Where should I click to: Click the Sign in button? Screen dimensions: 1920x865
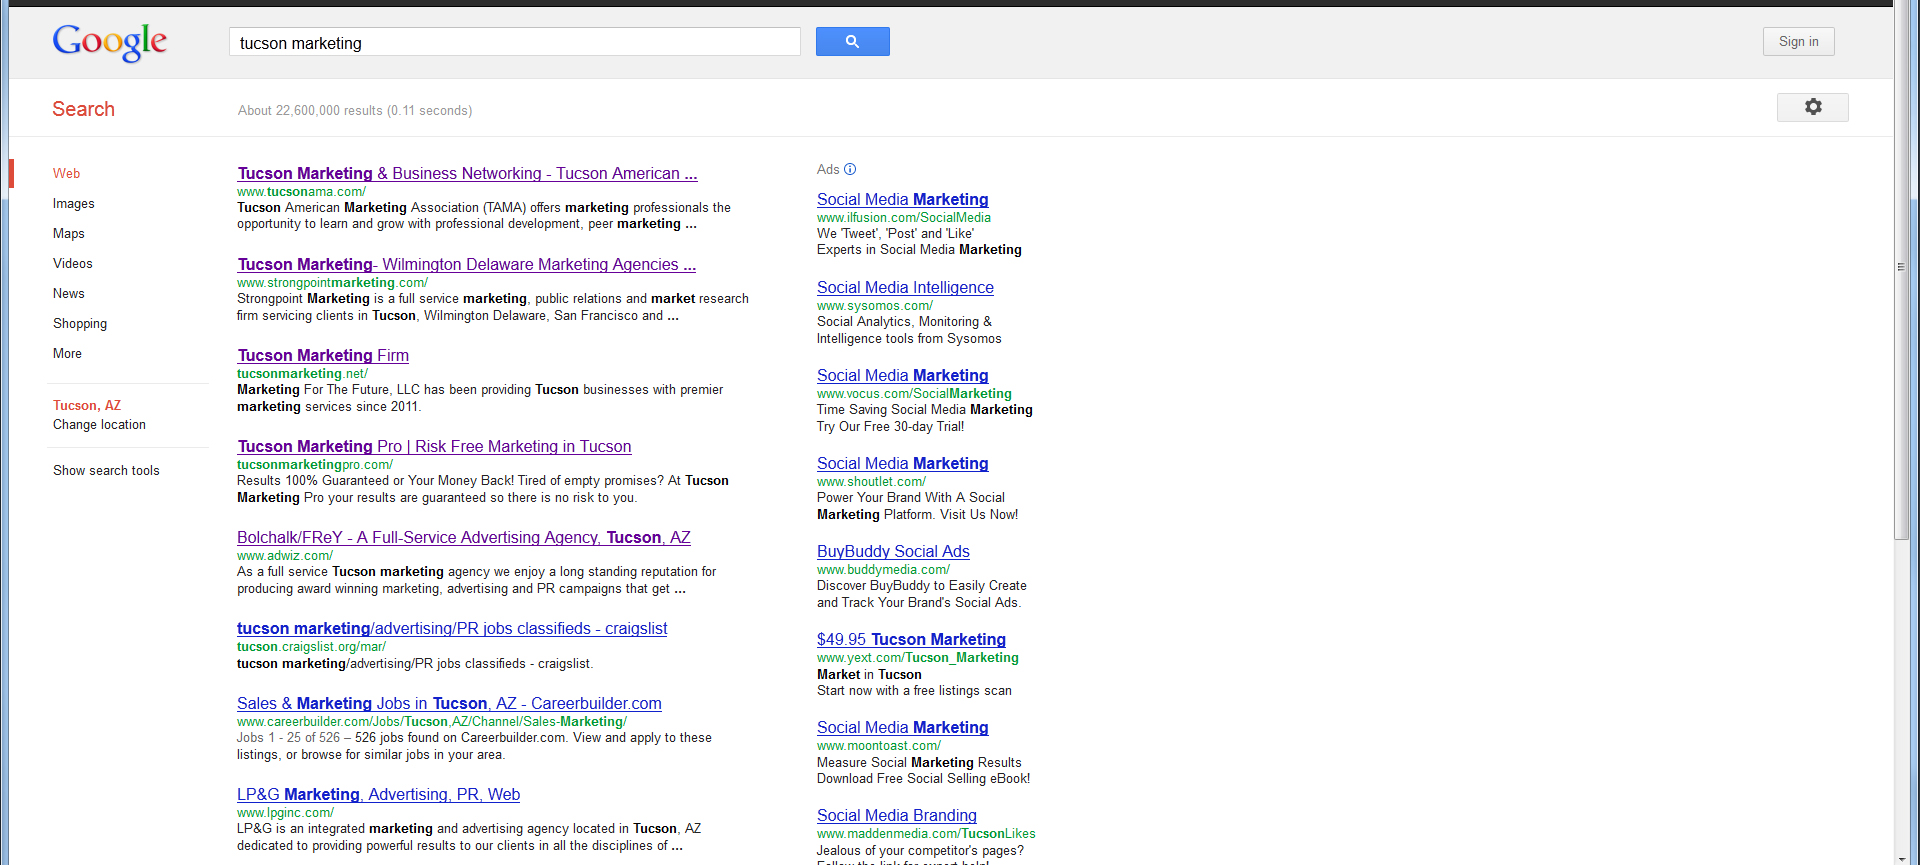[1798, 42]
